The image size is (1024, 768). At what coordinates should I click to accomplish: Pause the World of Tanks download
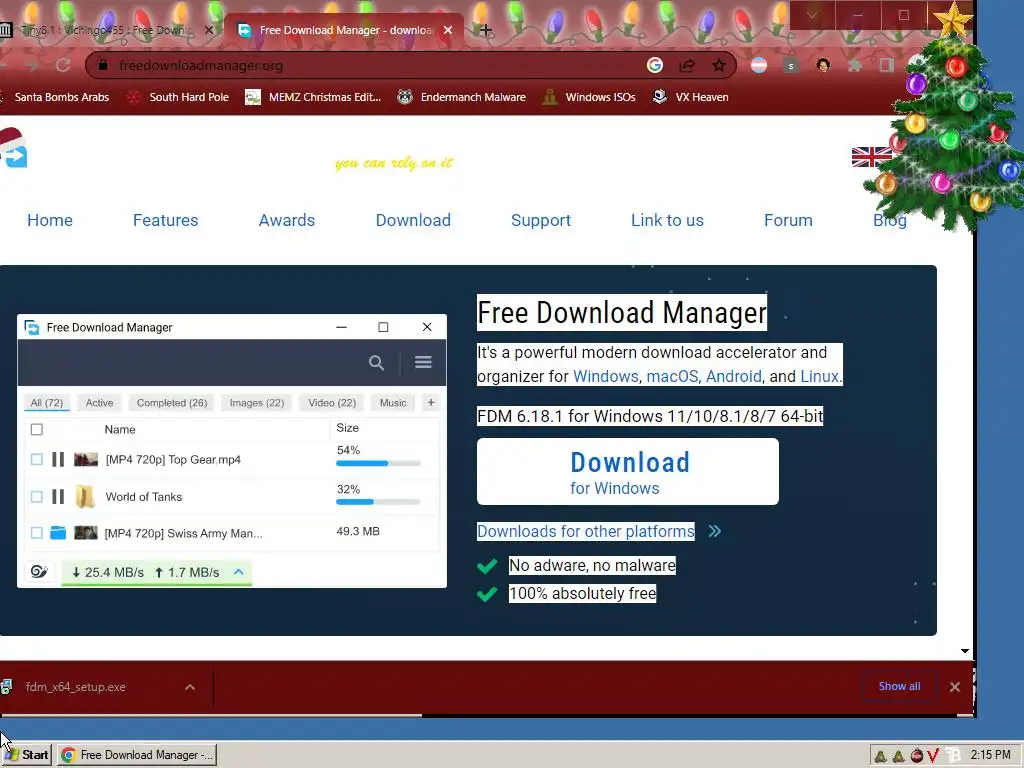(58, 497)
